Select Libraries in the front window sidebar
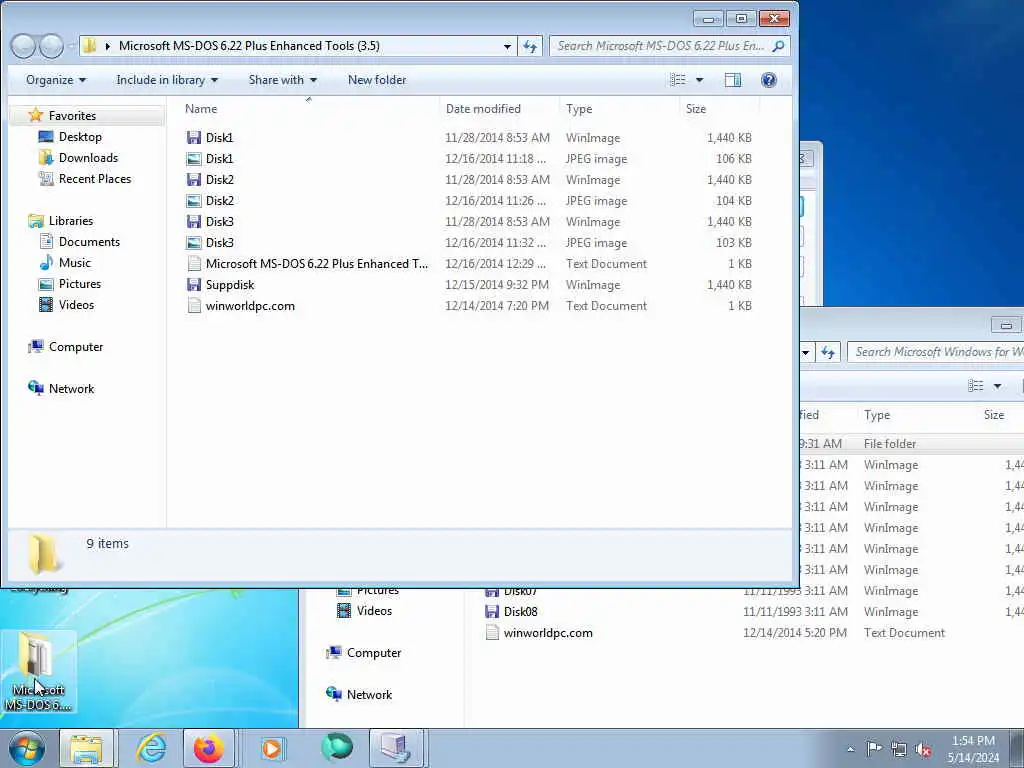The height and width of the screenshot is (768, 1024). 71,221
